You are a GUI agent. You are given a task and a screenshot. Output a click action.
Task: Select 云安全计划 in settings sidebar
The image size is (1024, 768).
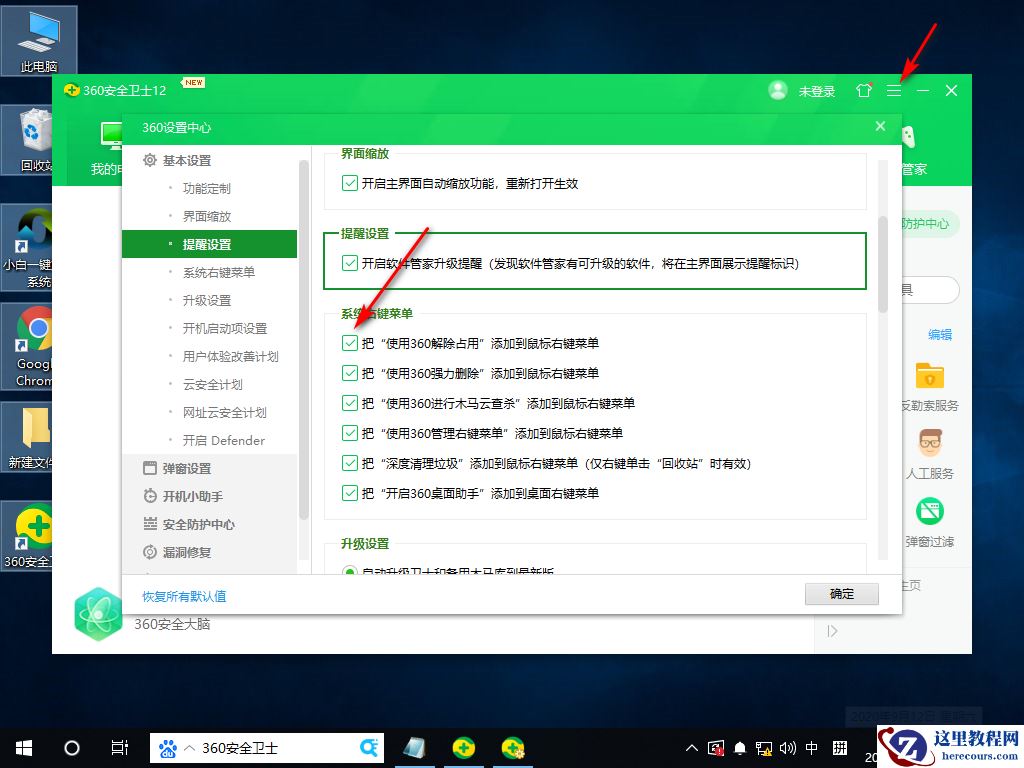[212, 385]
